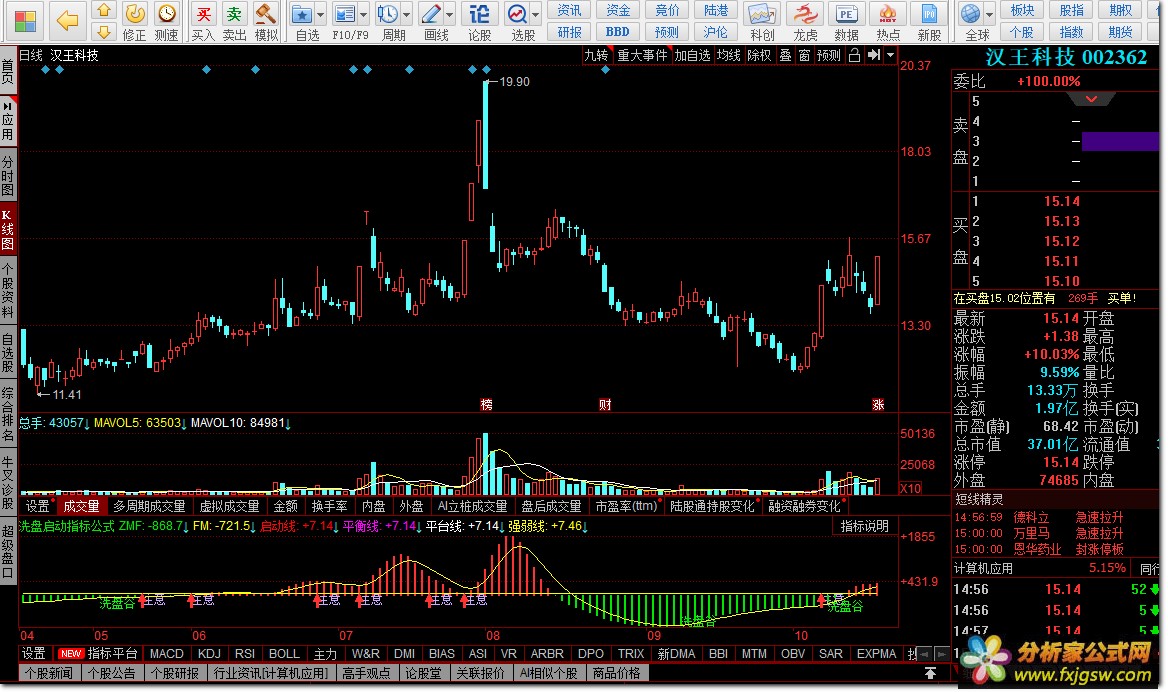The image size is (1168, 692).
Task: Toggle the 窗 multi-window option
Action: 804,55
